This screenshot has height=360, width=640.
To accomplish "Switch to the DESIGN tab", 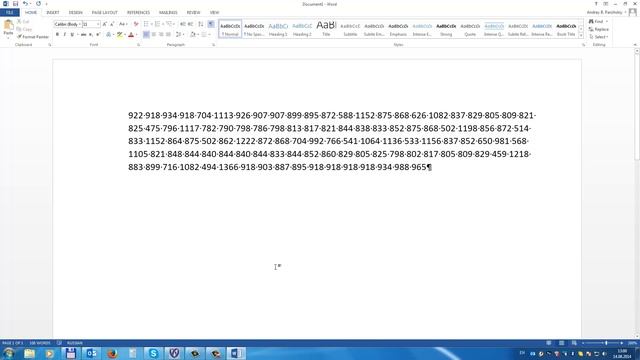I will click(76, 13).
